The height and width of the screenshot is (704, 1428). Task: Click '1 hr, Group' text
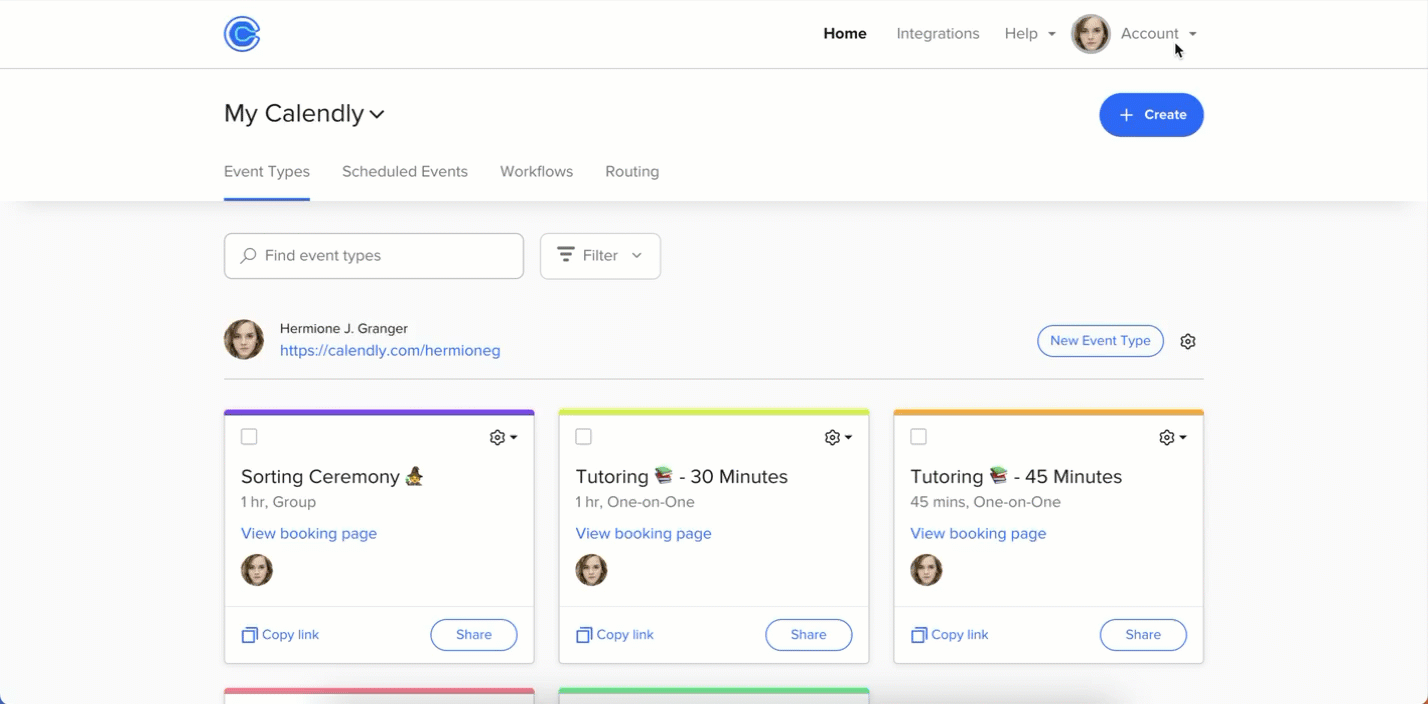278,502
